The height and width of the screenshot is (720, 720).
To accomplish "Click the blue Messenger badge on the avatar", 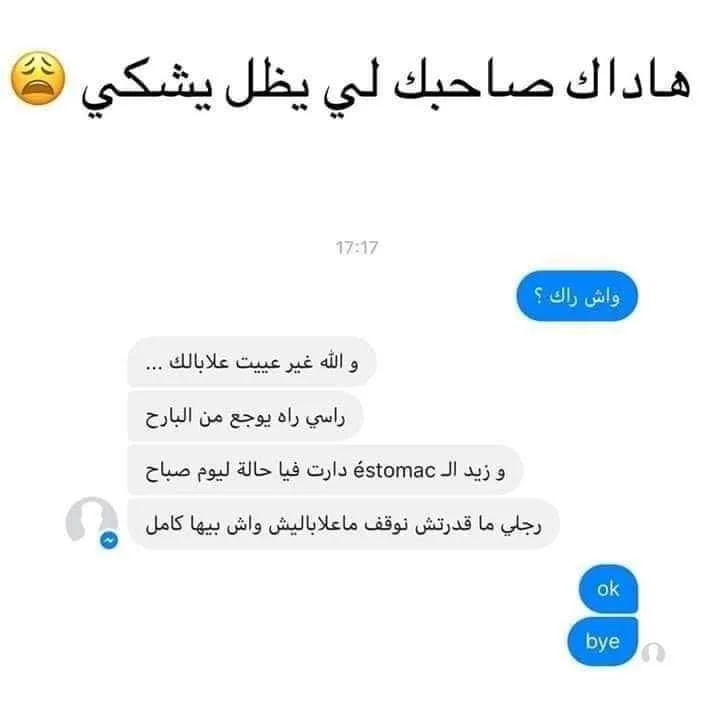I will 109,540.
